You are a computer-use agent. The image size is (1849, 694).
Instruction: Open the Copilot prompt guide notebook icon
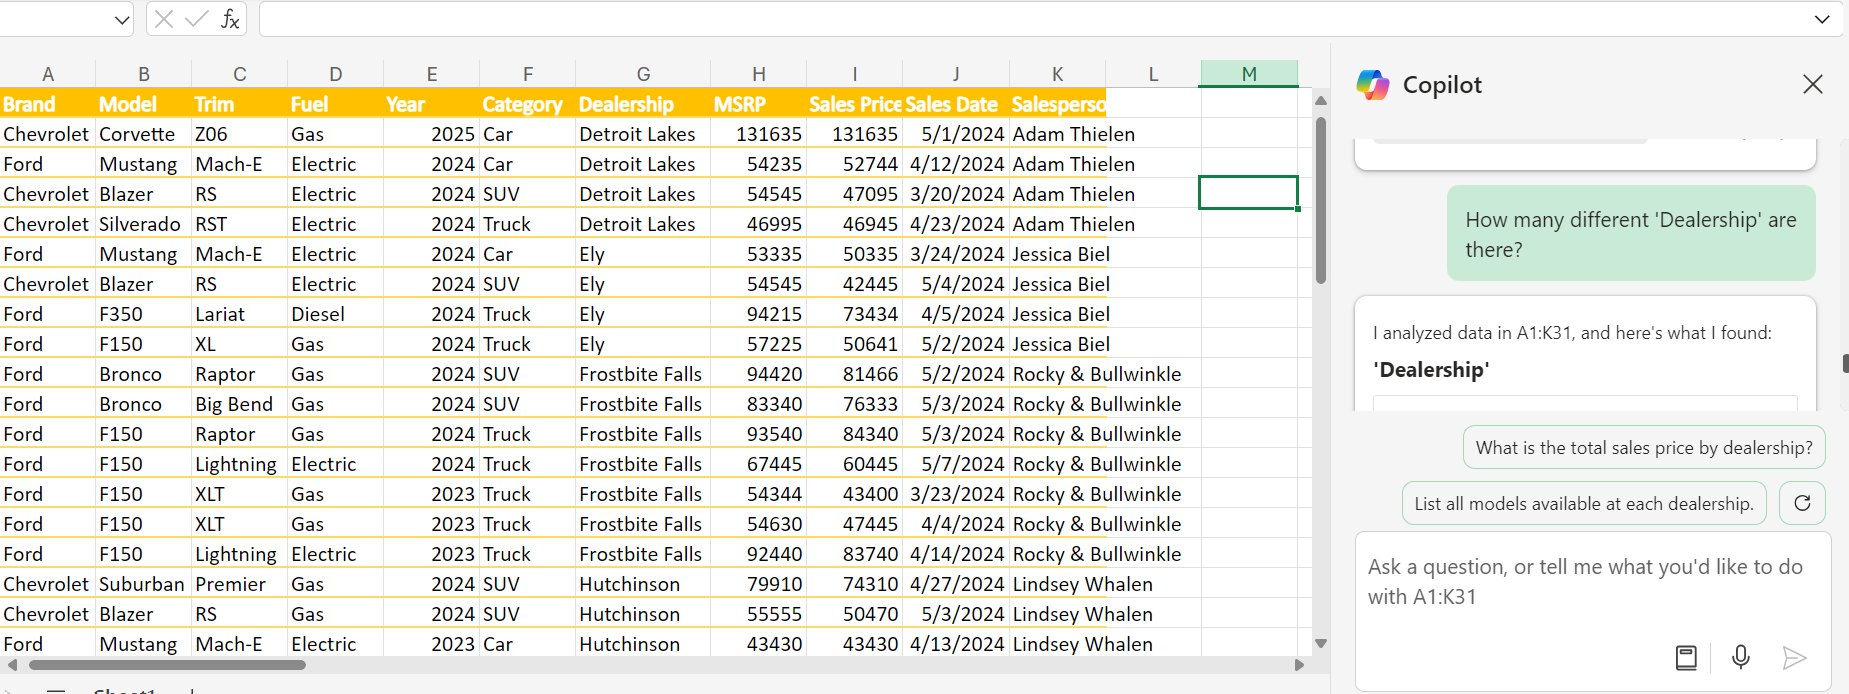pyautogui.click(x=1686, y=657)
